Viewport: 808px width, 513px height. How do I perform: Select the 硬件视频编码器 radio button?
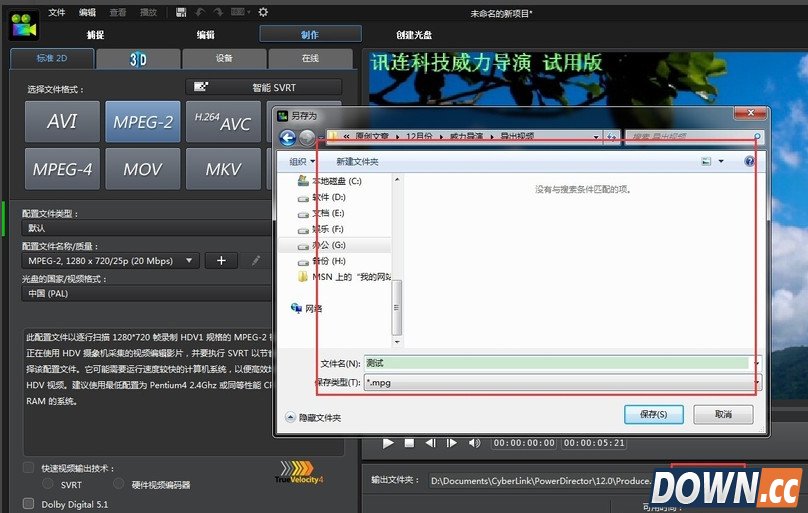click(119, 484)
